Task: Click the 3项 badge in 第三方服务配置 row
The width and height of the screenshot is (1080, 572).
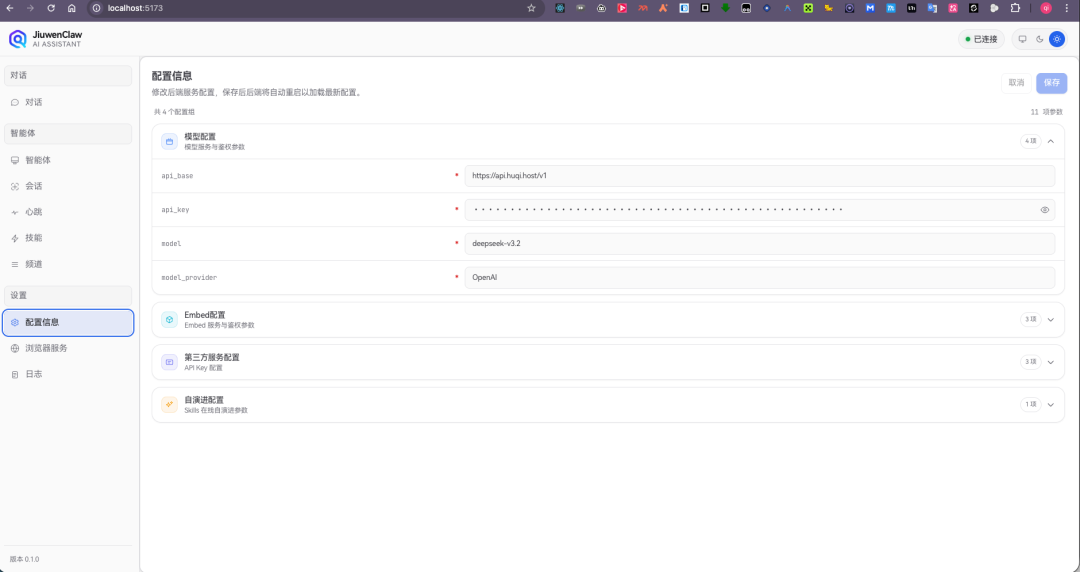Action: (x=1030, y=362)
